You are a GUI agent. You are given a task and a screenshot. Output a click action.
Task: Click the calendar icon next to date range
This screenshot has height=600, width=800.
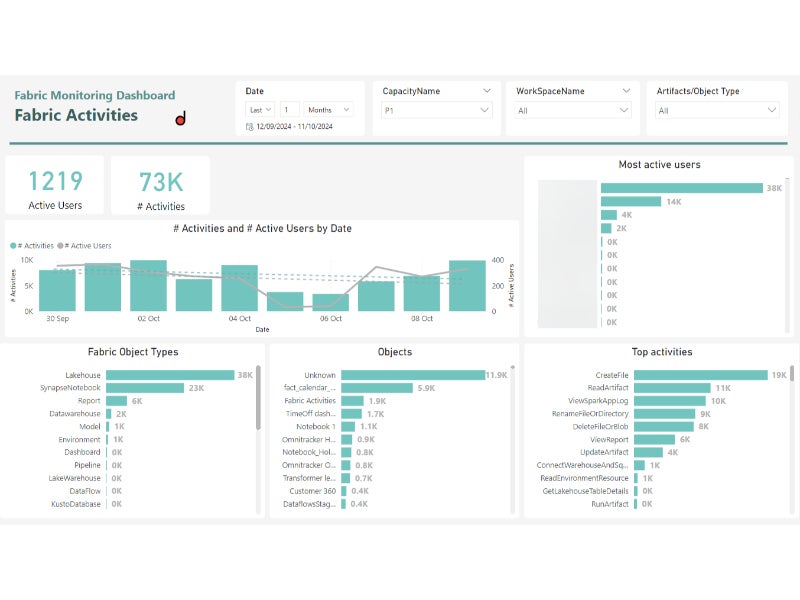coord(249,127)
